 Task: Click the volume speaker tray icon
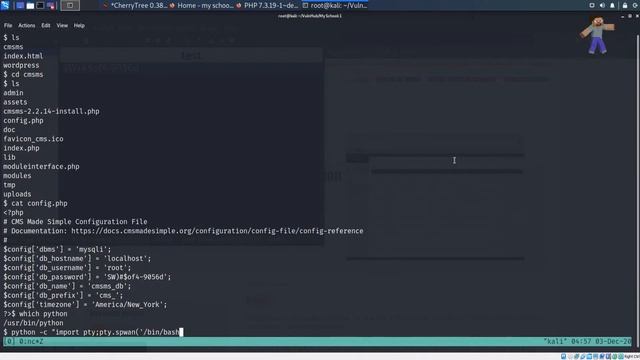[x=602, y=5]
